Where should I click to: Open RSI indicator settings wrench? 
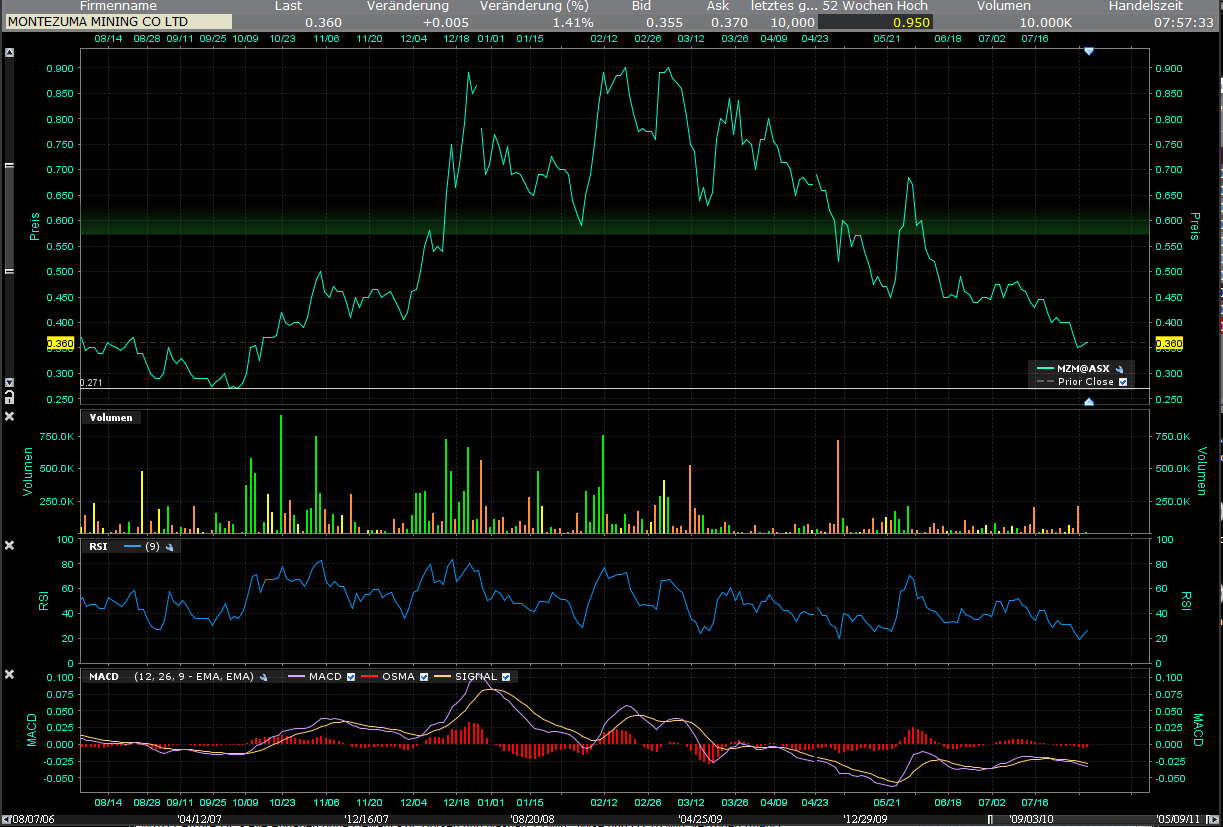tap(169, 547)
